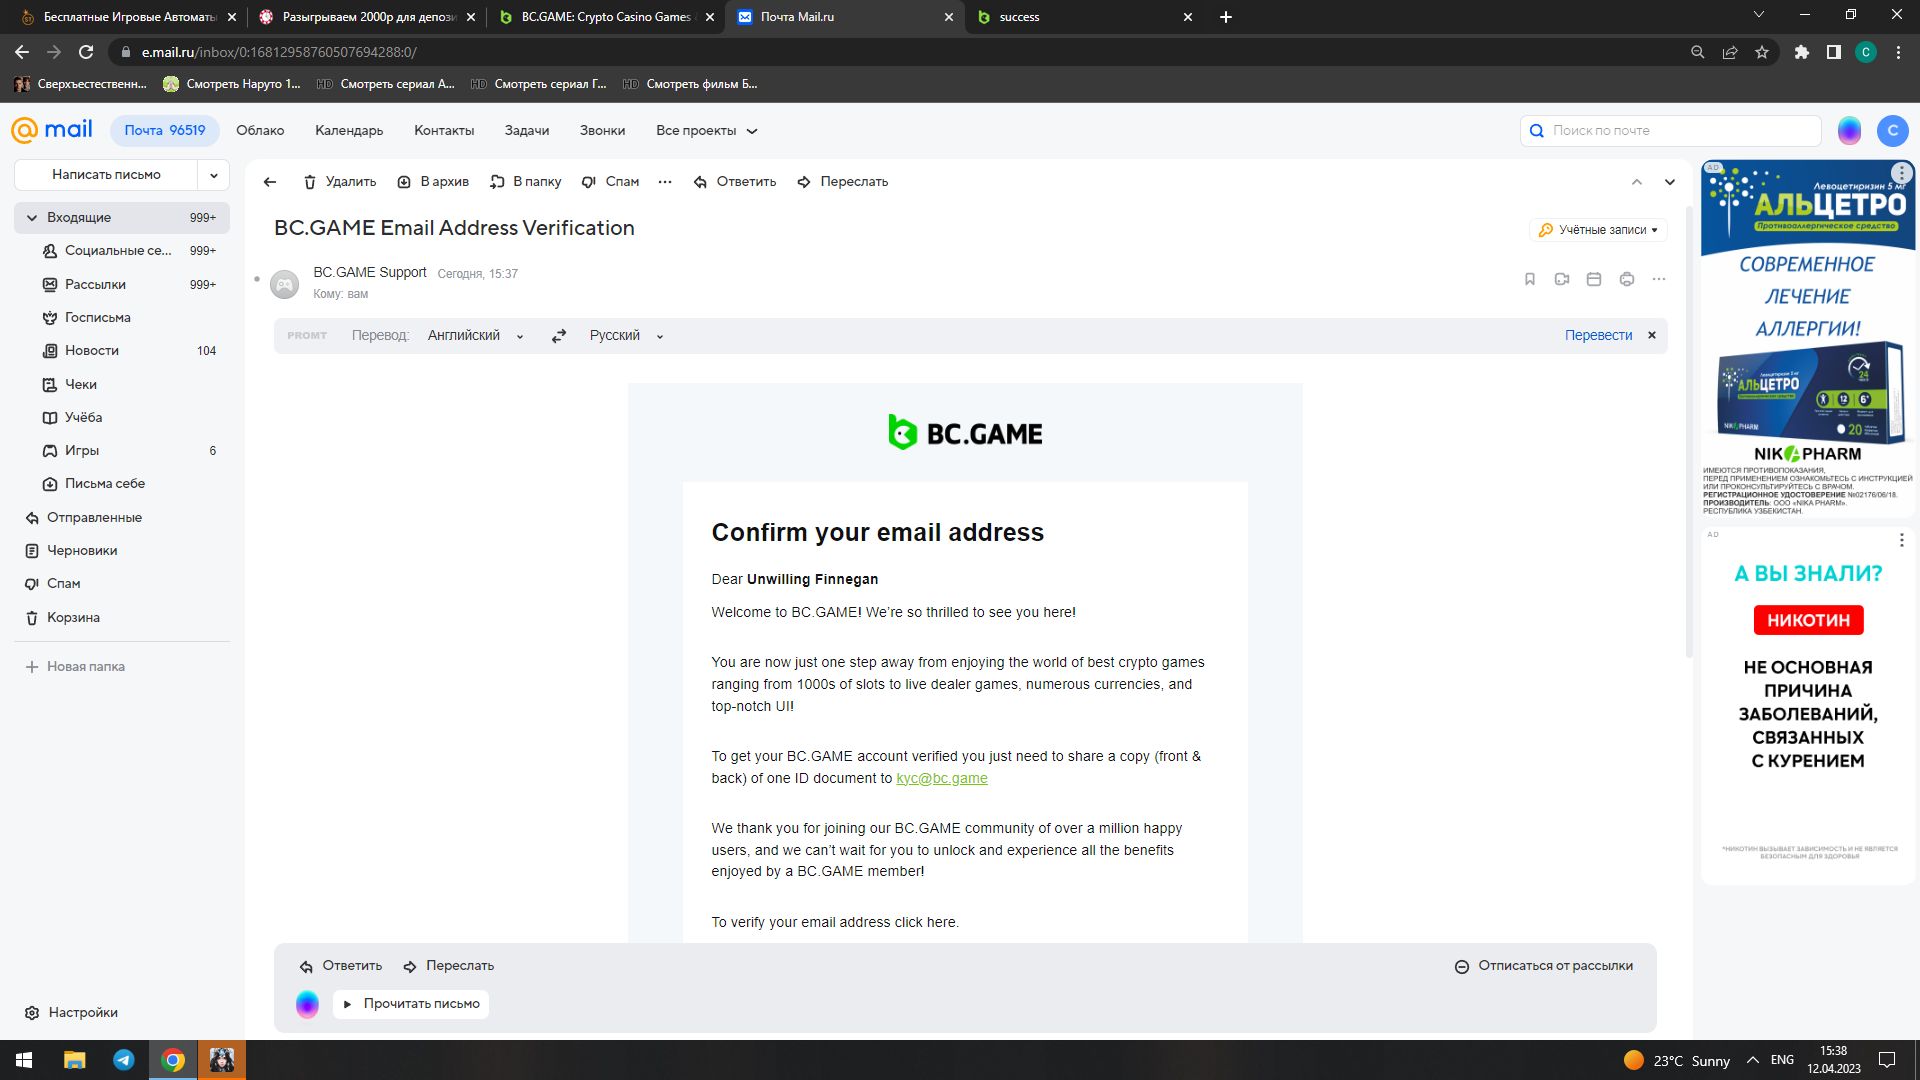The width and height of the screenshot is (1920, 1080).
Task: Toggle unread dot beside sender avatar
Action: 257,279
